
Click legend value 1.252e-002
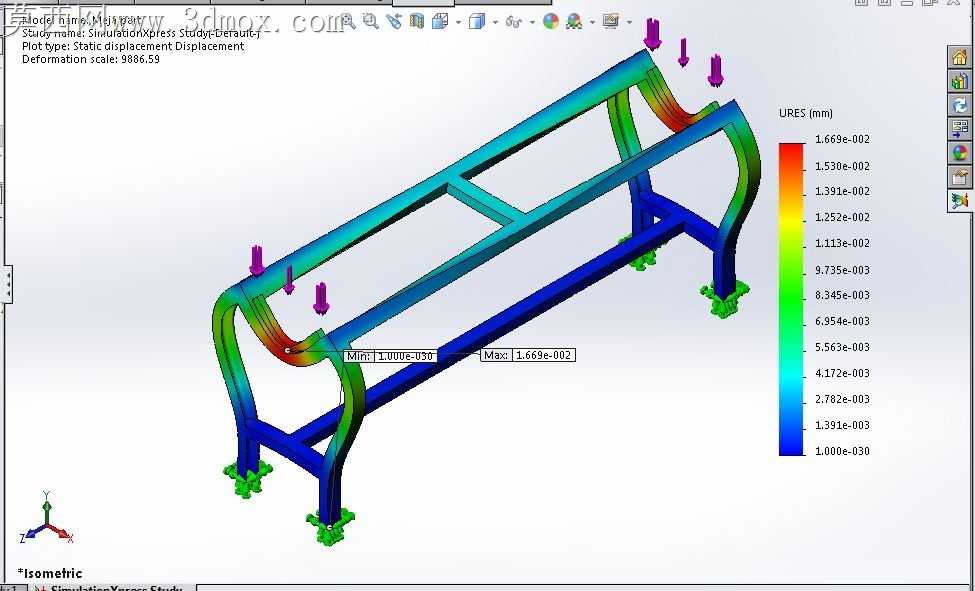pyautogui.click(x=842, y=217)
